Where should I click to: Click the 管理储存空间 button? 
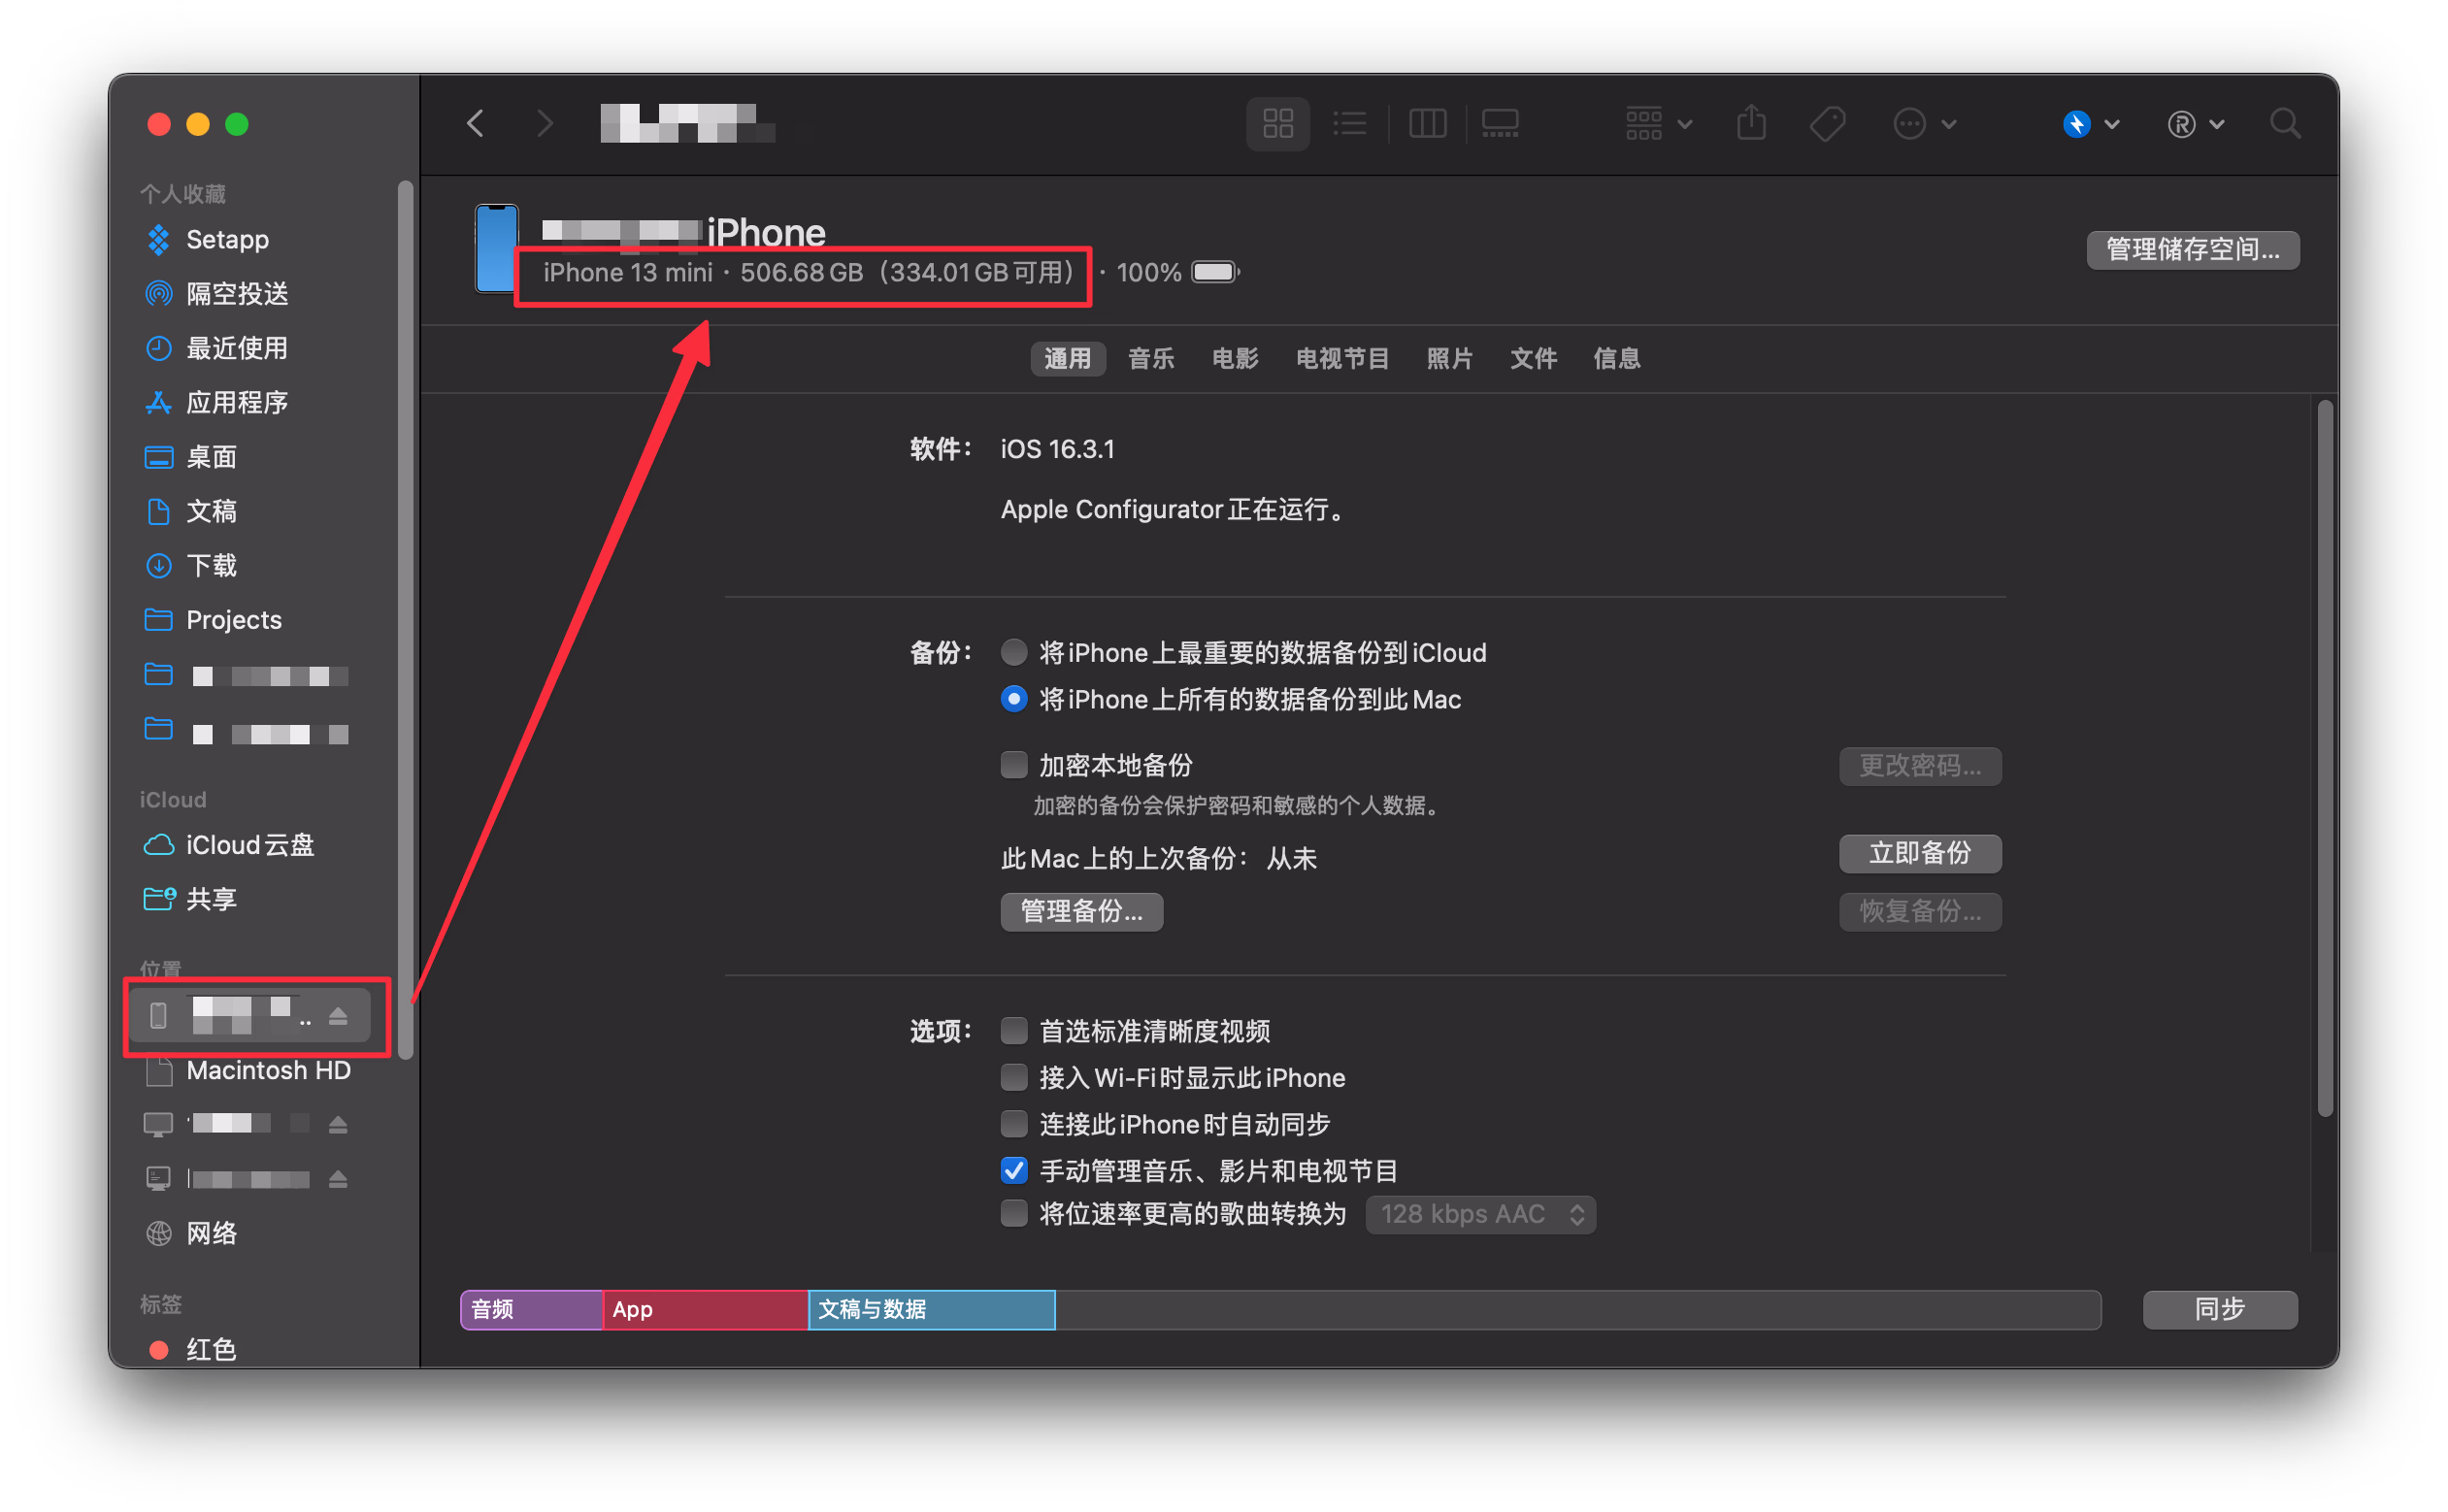click(x=2192, y=249)
